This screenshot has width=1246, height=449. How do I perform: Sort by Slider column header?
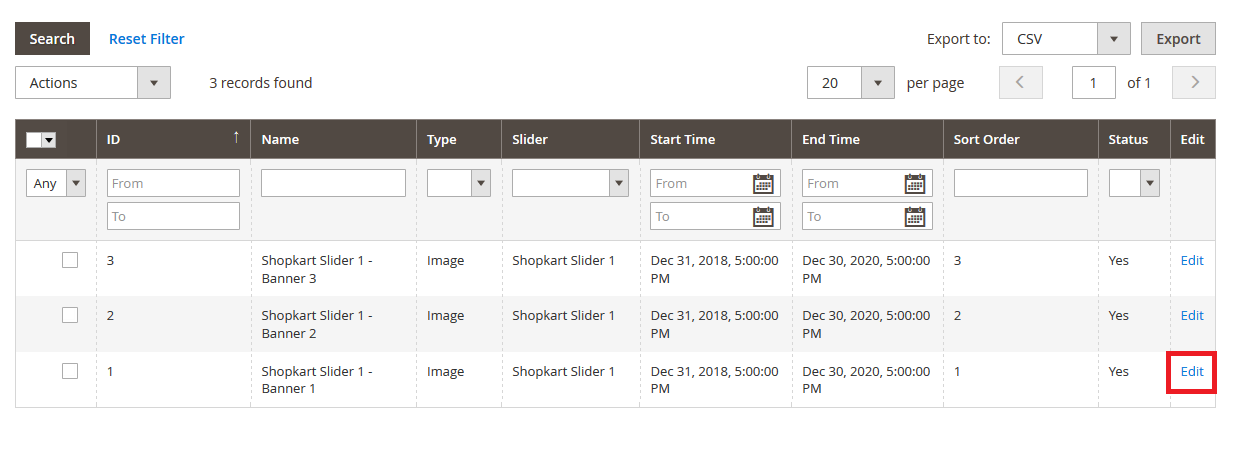pyautogui.click(x=570, y=139)
